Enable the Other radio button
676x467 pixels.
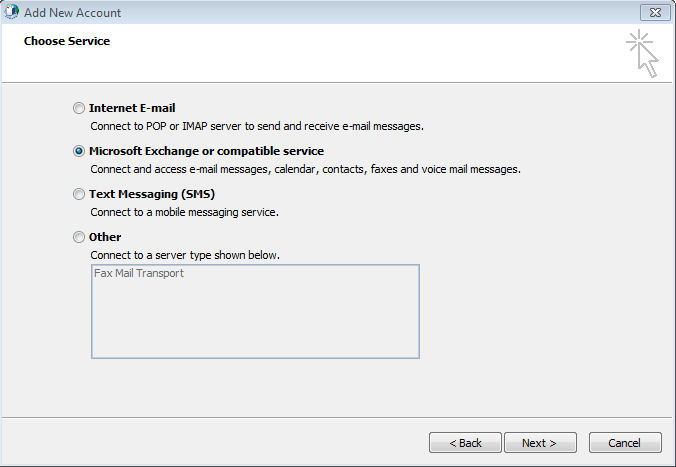click(x=79, y=237)
